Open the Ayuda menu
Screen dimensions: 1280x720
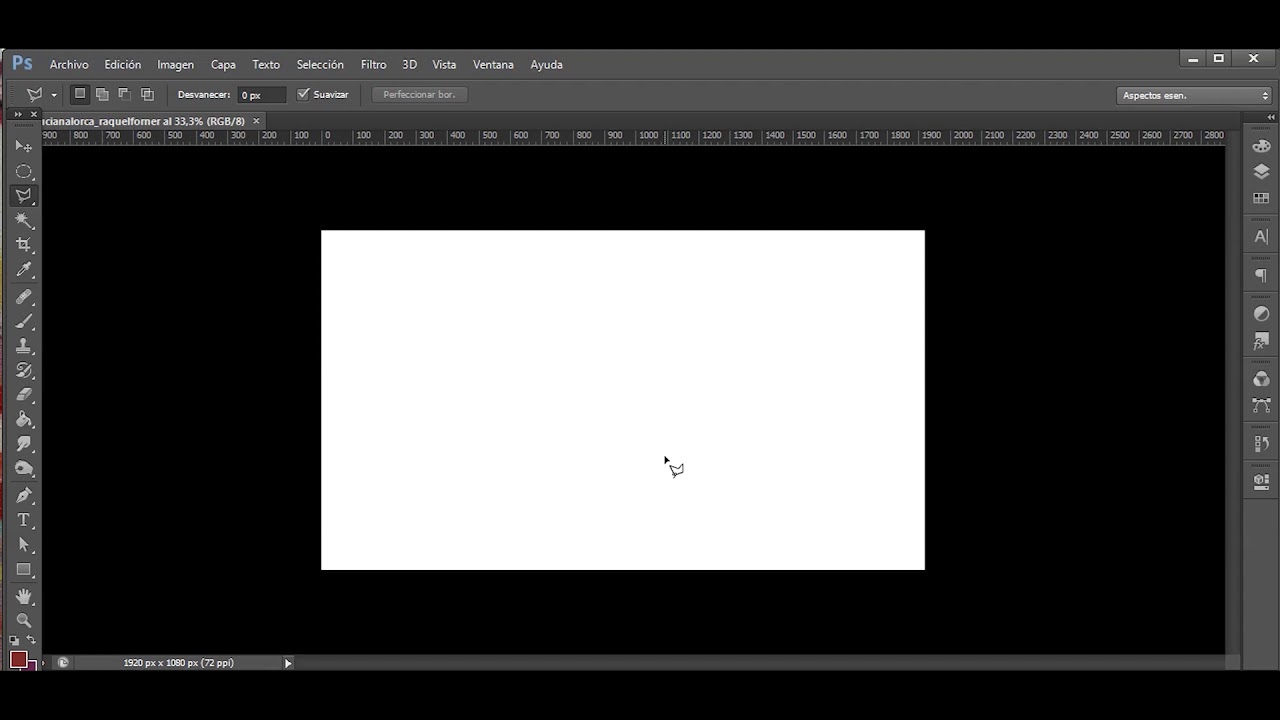(546, 64)
